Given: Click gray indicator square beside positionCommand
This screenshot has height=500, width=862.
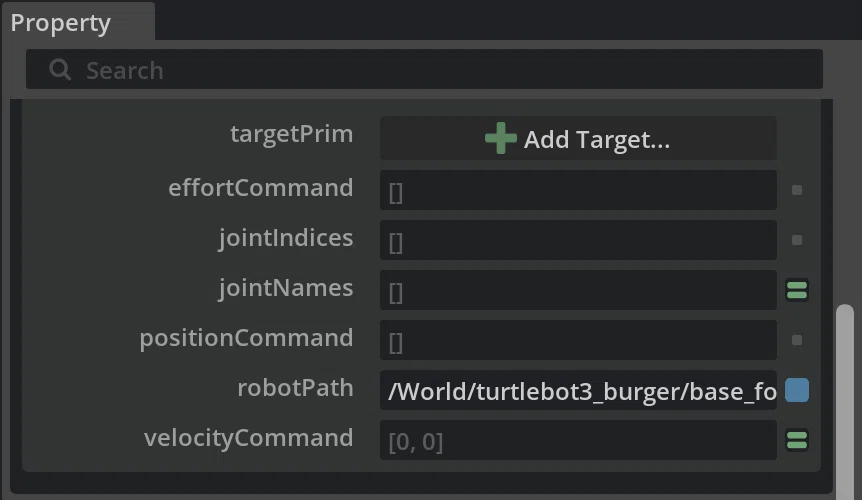Looking at the screenshot, I should click(x=797, y=340).
